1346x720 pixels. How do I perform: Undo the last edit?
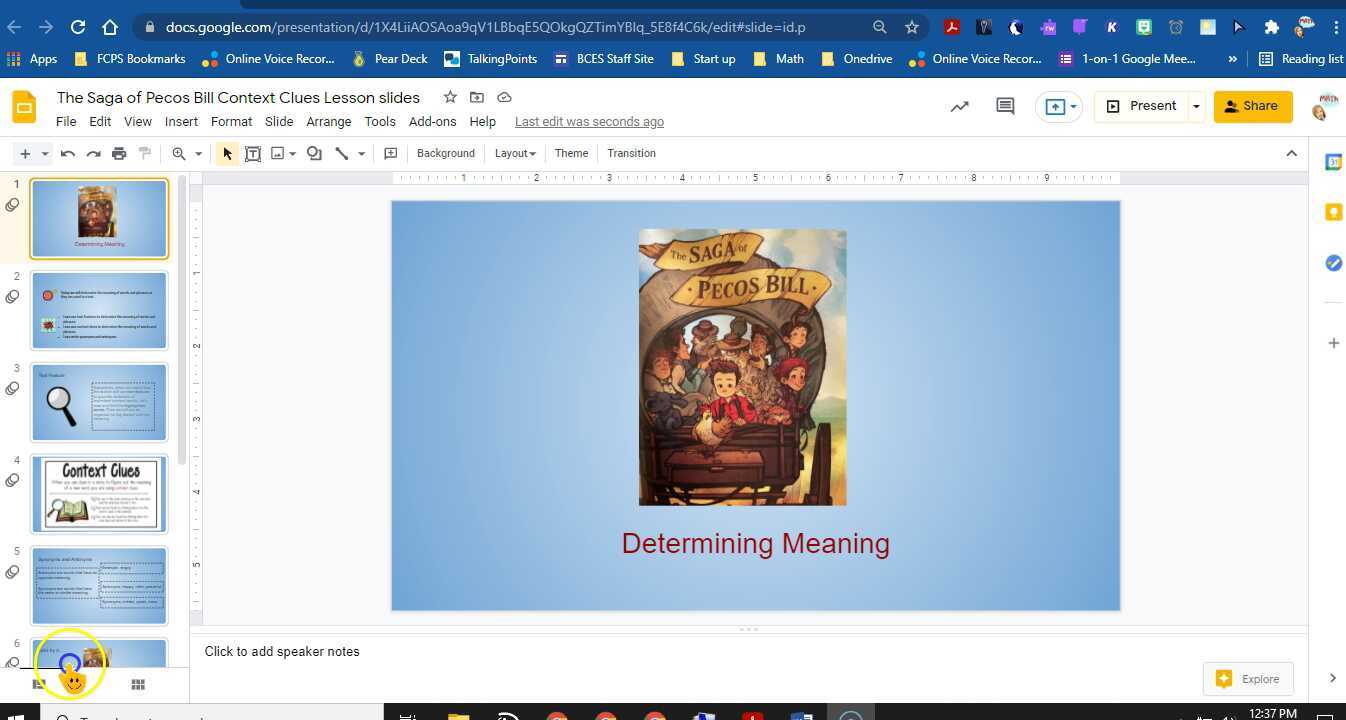point(67,153)
